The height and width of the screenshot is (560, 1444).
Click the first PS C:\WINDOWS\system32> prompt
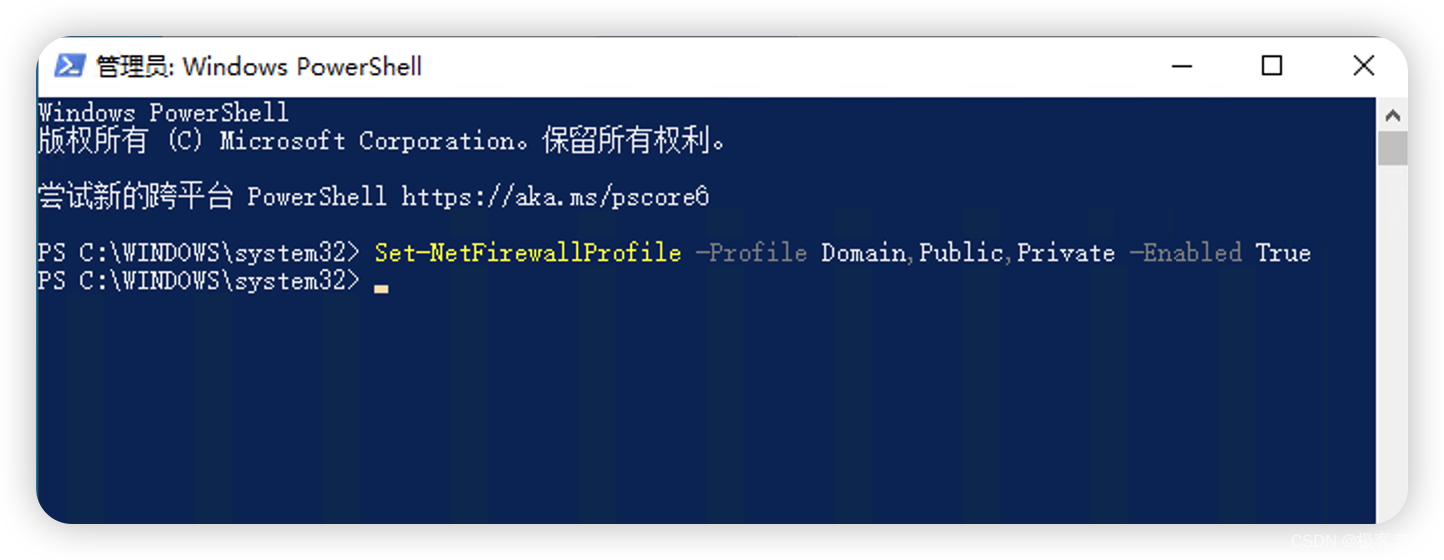pyautogui.click(x=198, y=252)
